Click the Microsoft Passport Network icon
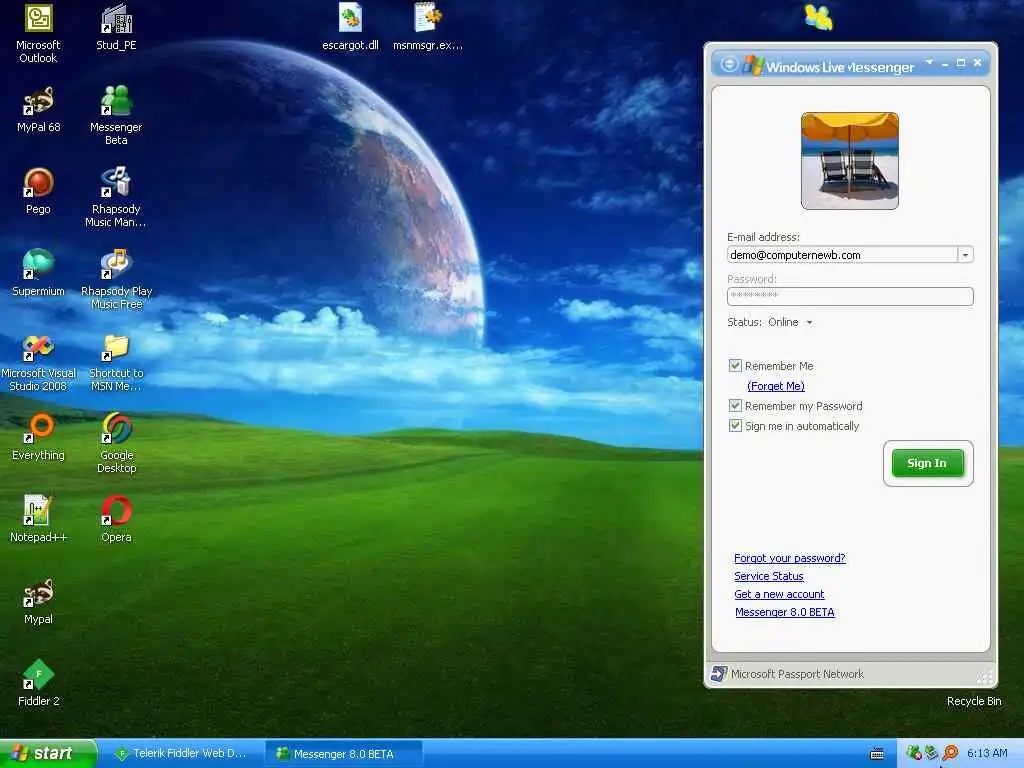This screenshot has height=768, width=1024. tap(719, 674)
